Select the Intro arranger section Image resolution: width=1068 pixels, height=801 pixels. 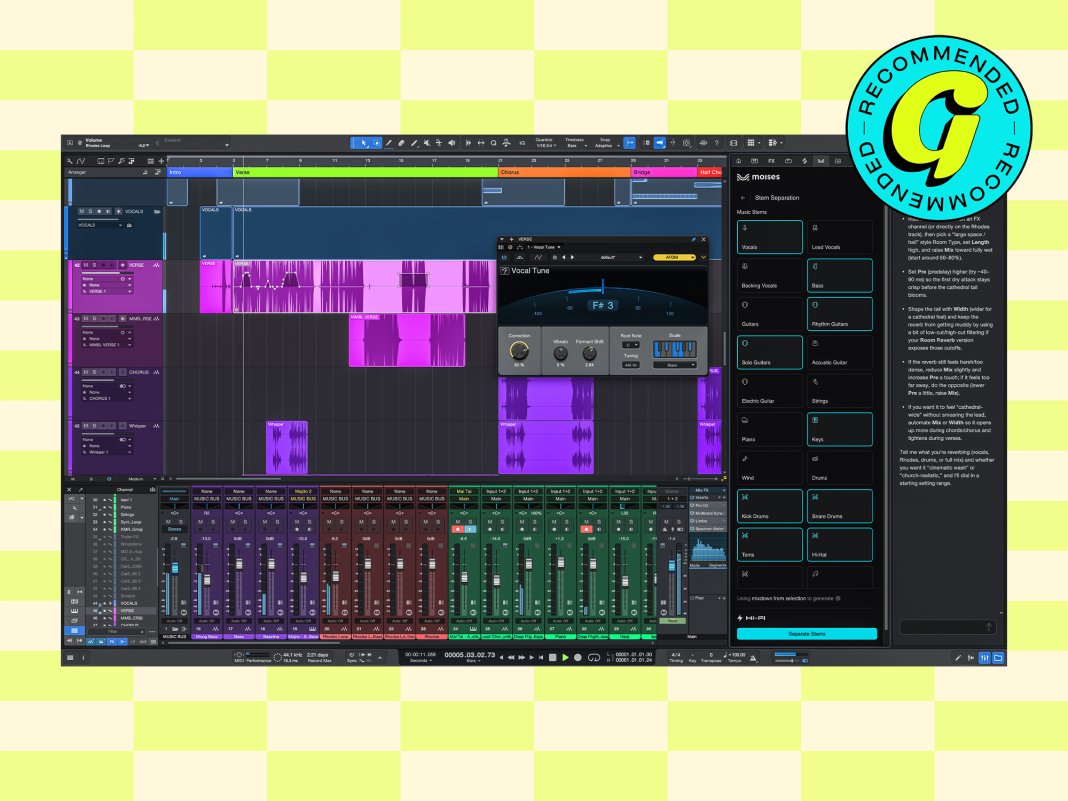[x=200, y=172]
